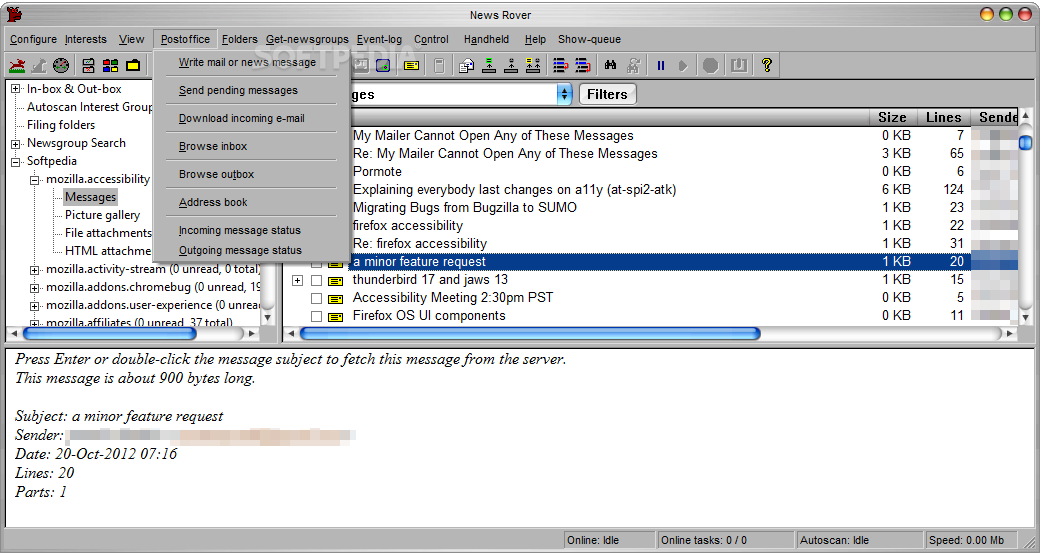Collapse the Softpedia tree node
This screenshot has width=1040, height=553.
(x=15, y=162)
